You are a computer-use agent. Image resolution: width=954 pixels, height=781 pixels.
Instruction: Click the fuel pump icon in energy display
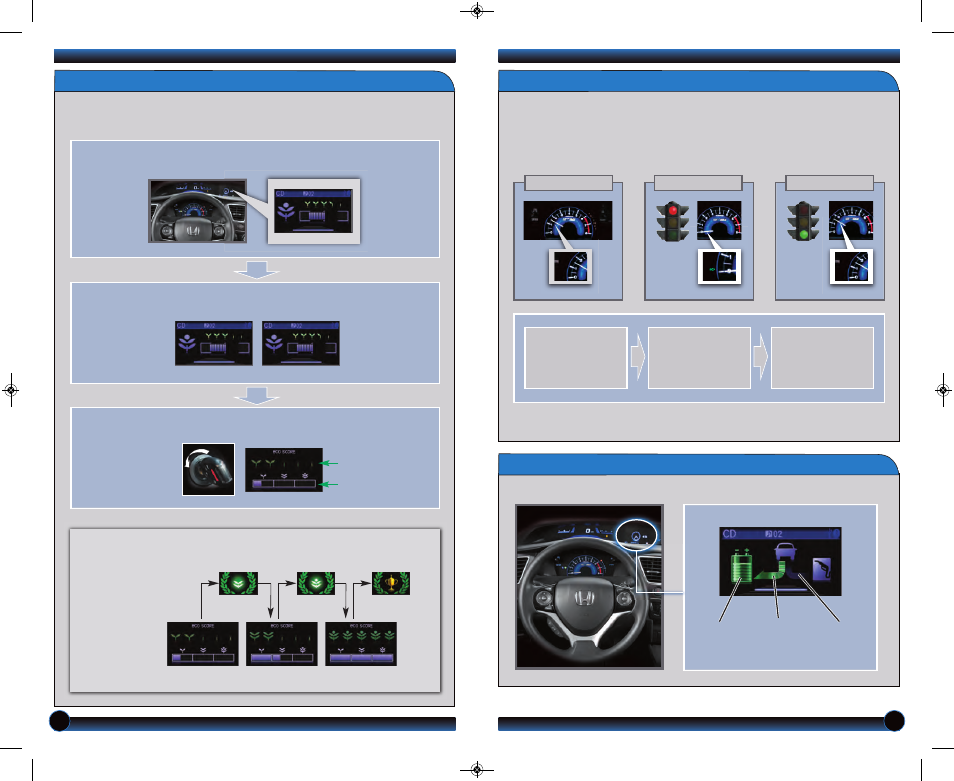821,570
